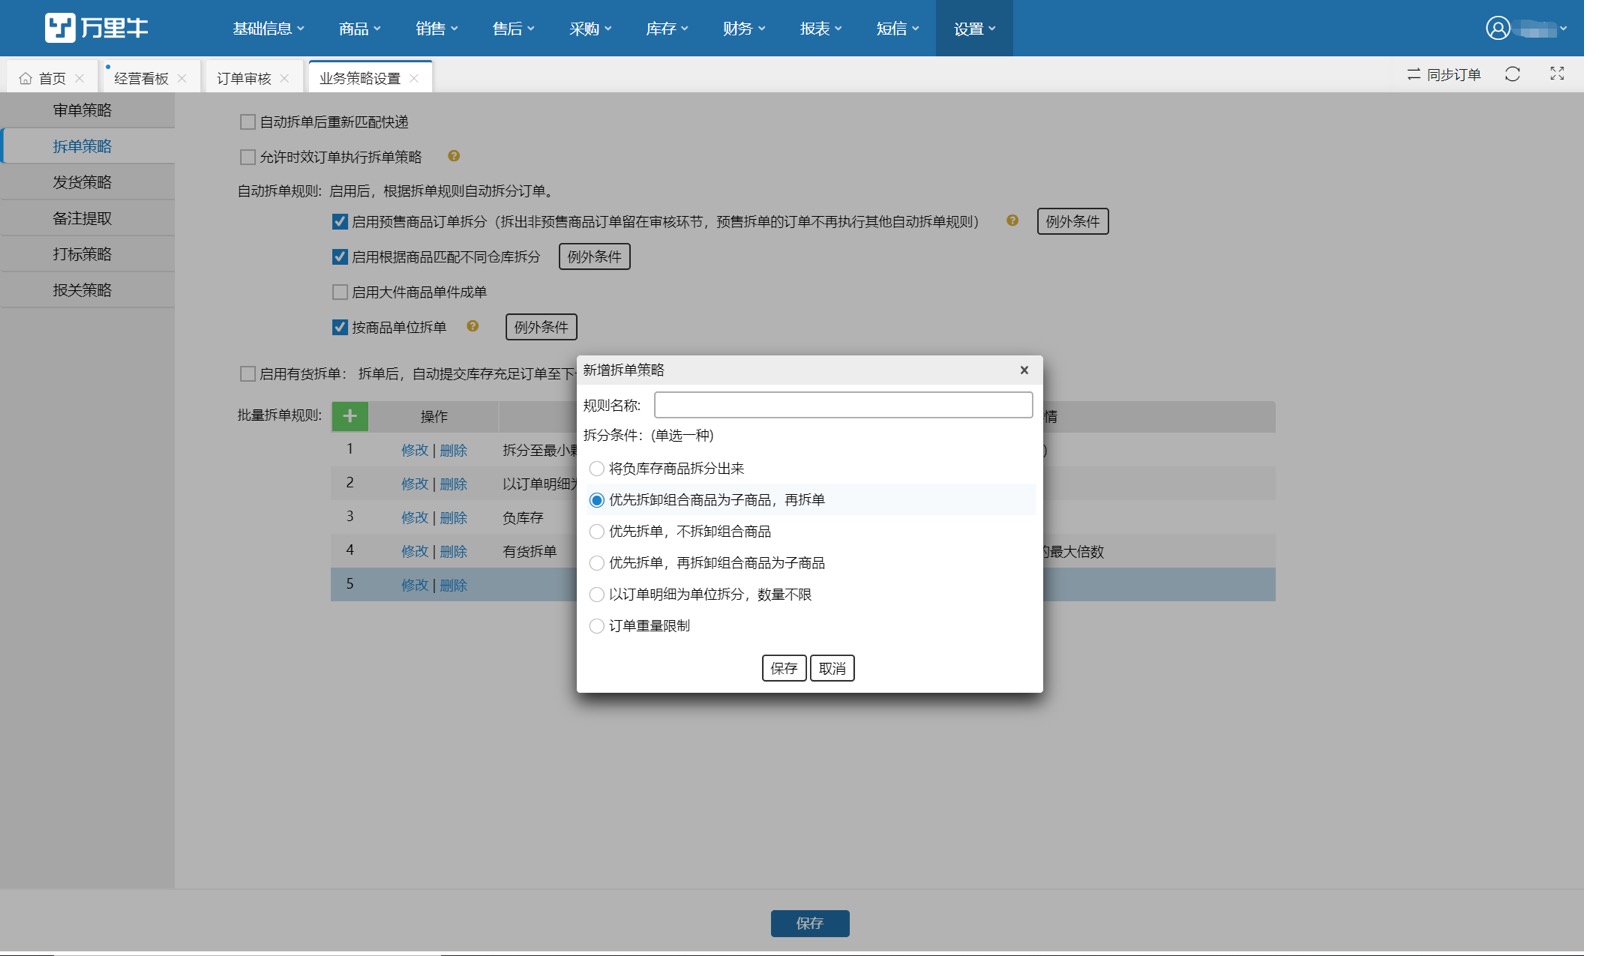Screen dimensions: 1620x956
Task: Click help icon beside 启用预售商品订单拆分
Action: point(1013,221)
